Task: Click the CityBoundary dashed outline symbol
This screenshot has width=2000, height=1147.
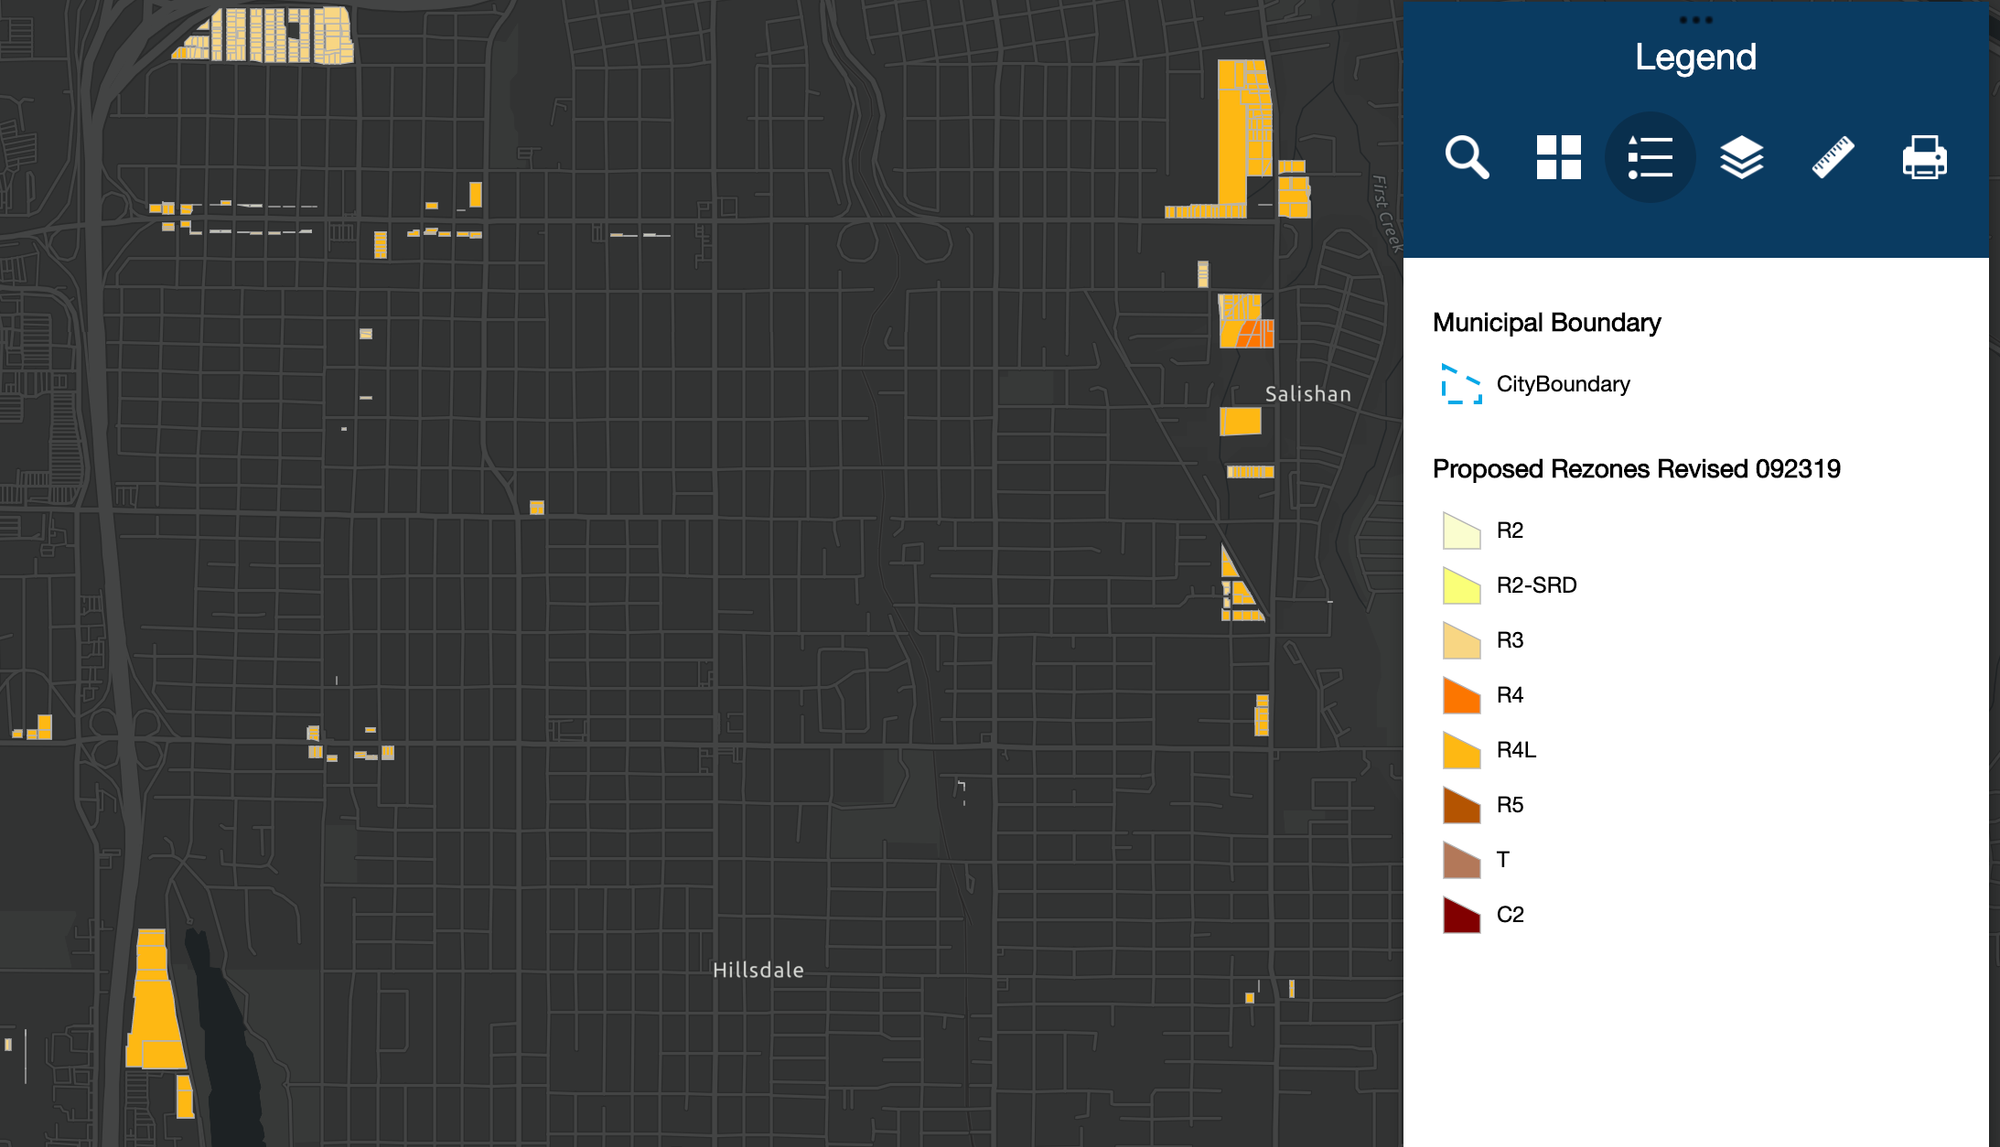Action: [x=1461, y=384]
